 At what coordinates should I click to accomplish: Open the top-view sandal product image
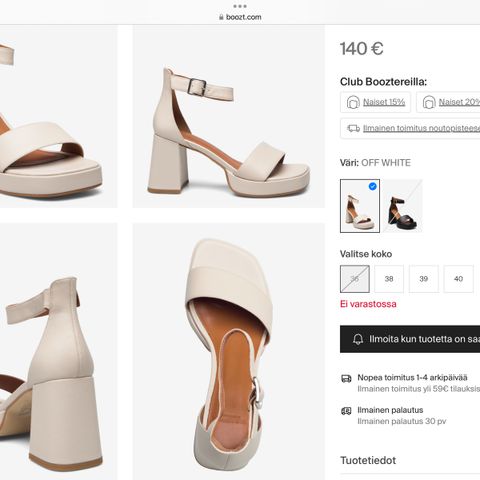click(x=229, y=352)
